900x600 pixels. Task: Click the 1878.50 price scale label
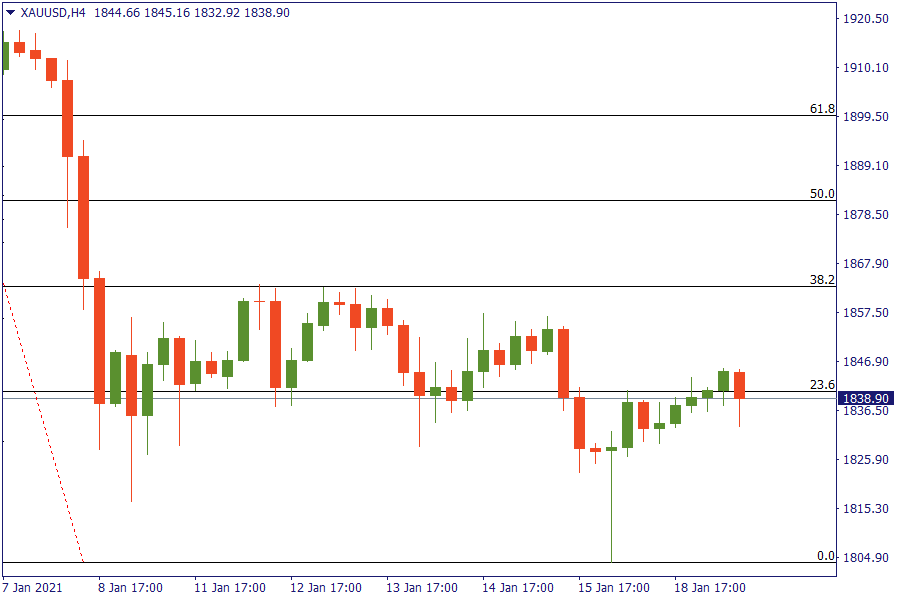click(x=866, y=215)
